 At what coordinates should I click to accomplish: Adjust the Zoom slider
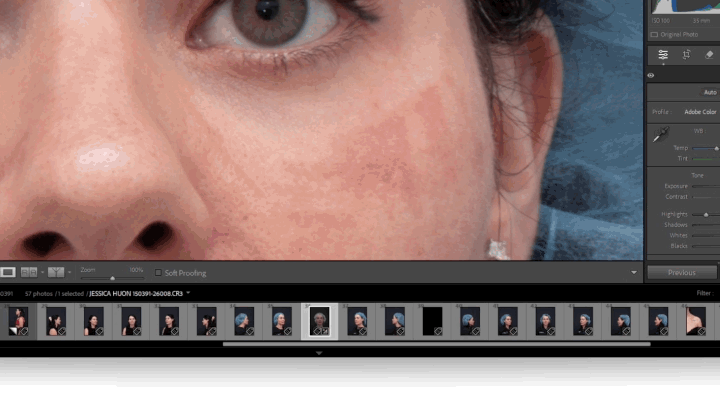point(112,278)
